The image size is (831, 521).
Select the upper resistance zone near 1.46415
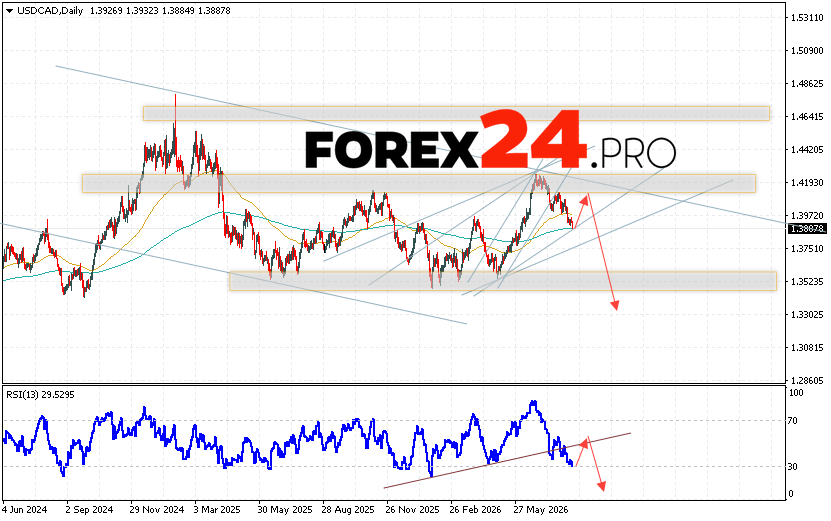[x=456, y=113]
